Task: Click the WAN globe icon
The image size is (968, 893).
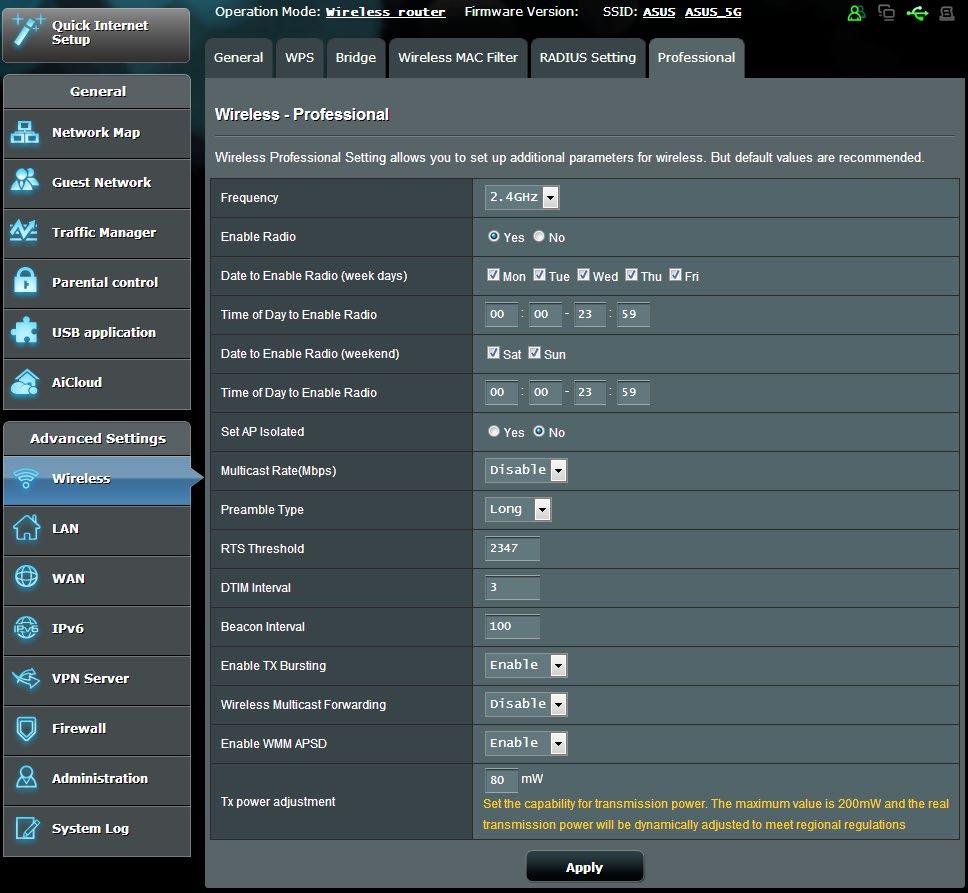Action: [x=26, y=577]
